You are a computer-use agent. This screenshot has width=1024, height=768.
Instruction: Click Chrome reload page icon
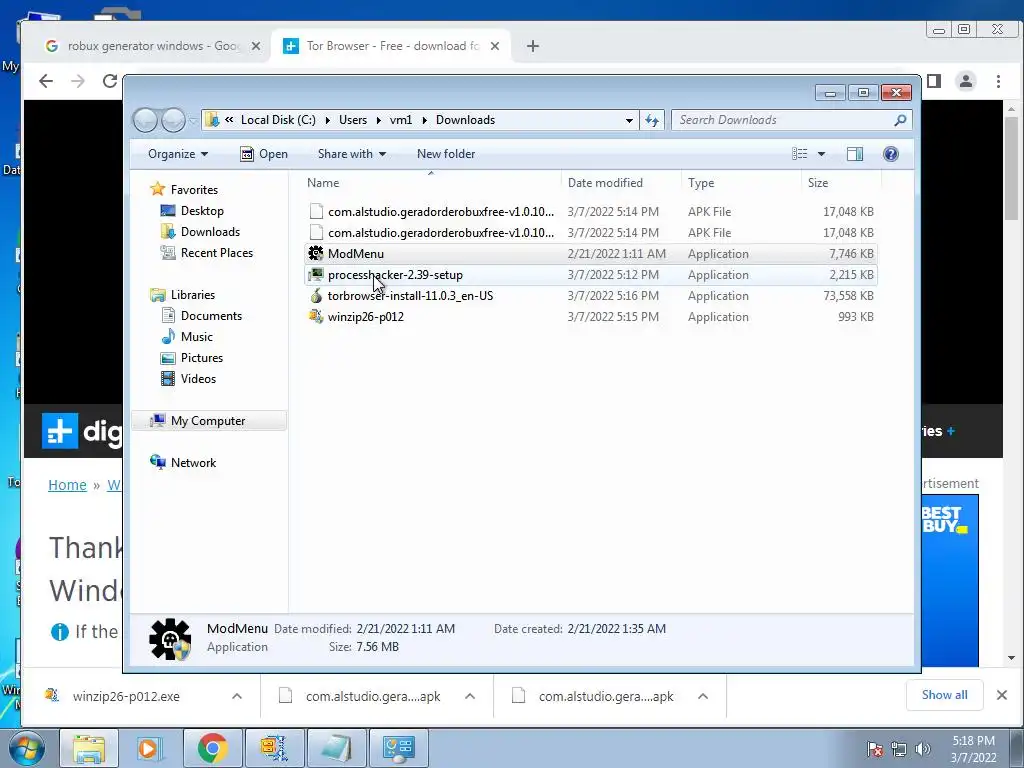110,81
